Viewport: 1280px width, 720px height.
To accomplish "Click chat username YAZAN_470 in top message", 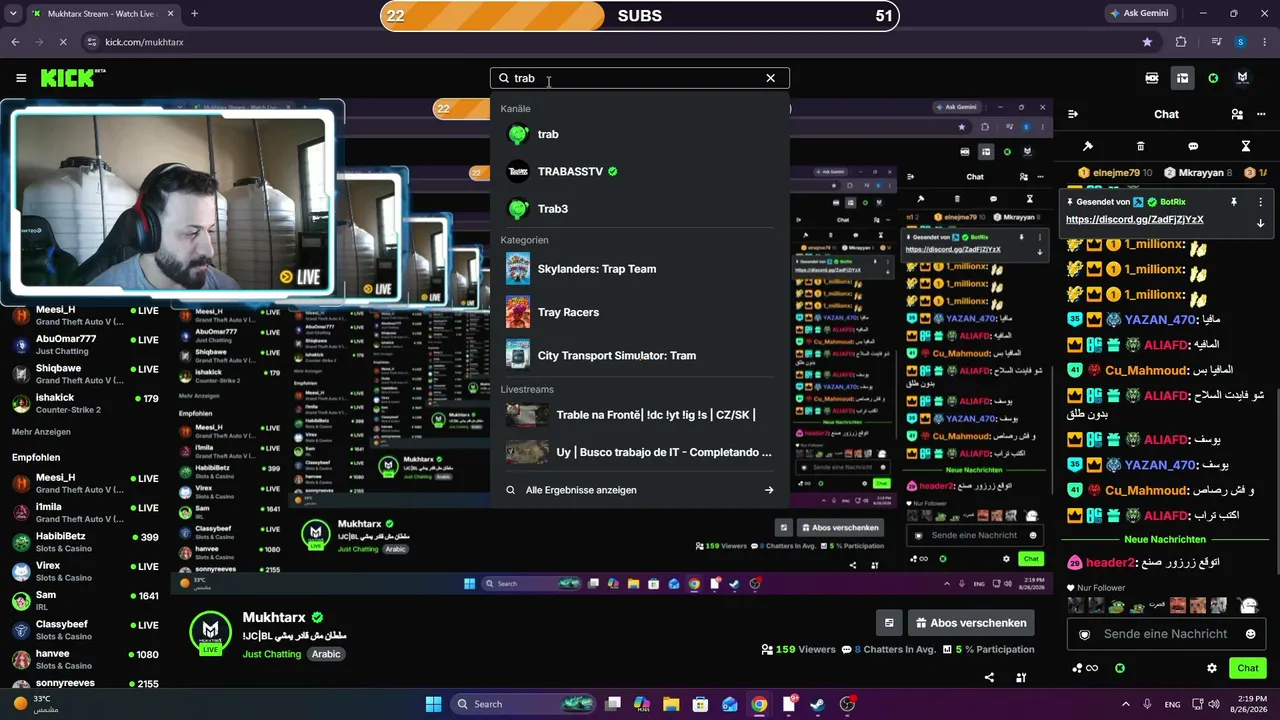I will pos(1160,320).
